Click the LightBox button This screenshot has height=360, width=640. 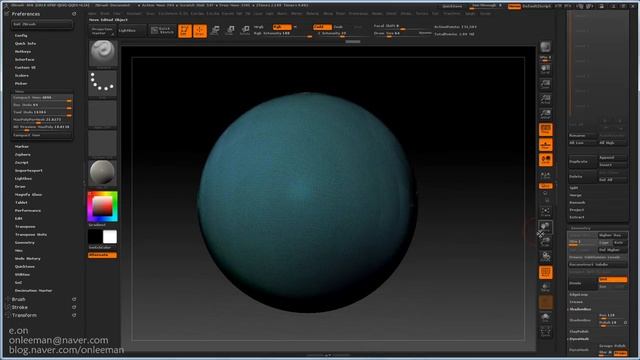tap(131, 30)
